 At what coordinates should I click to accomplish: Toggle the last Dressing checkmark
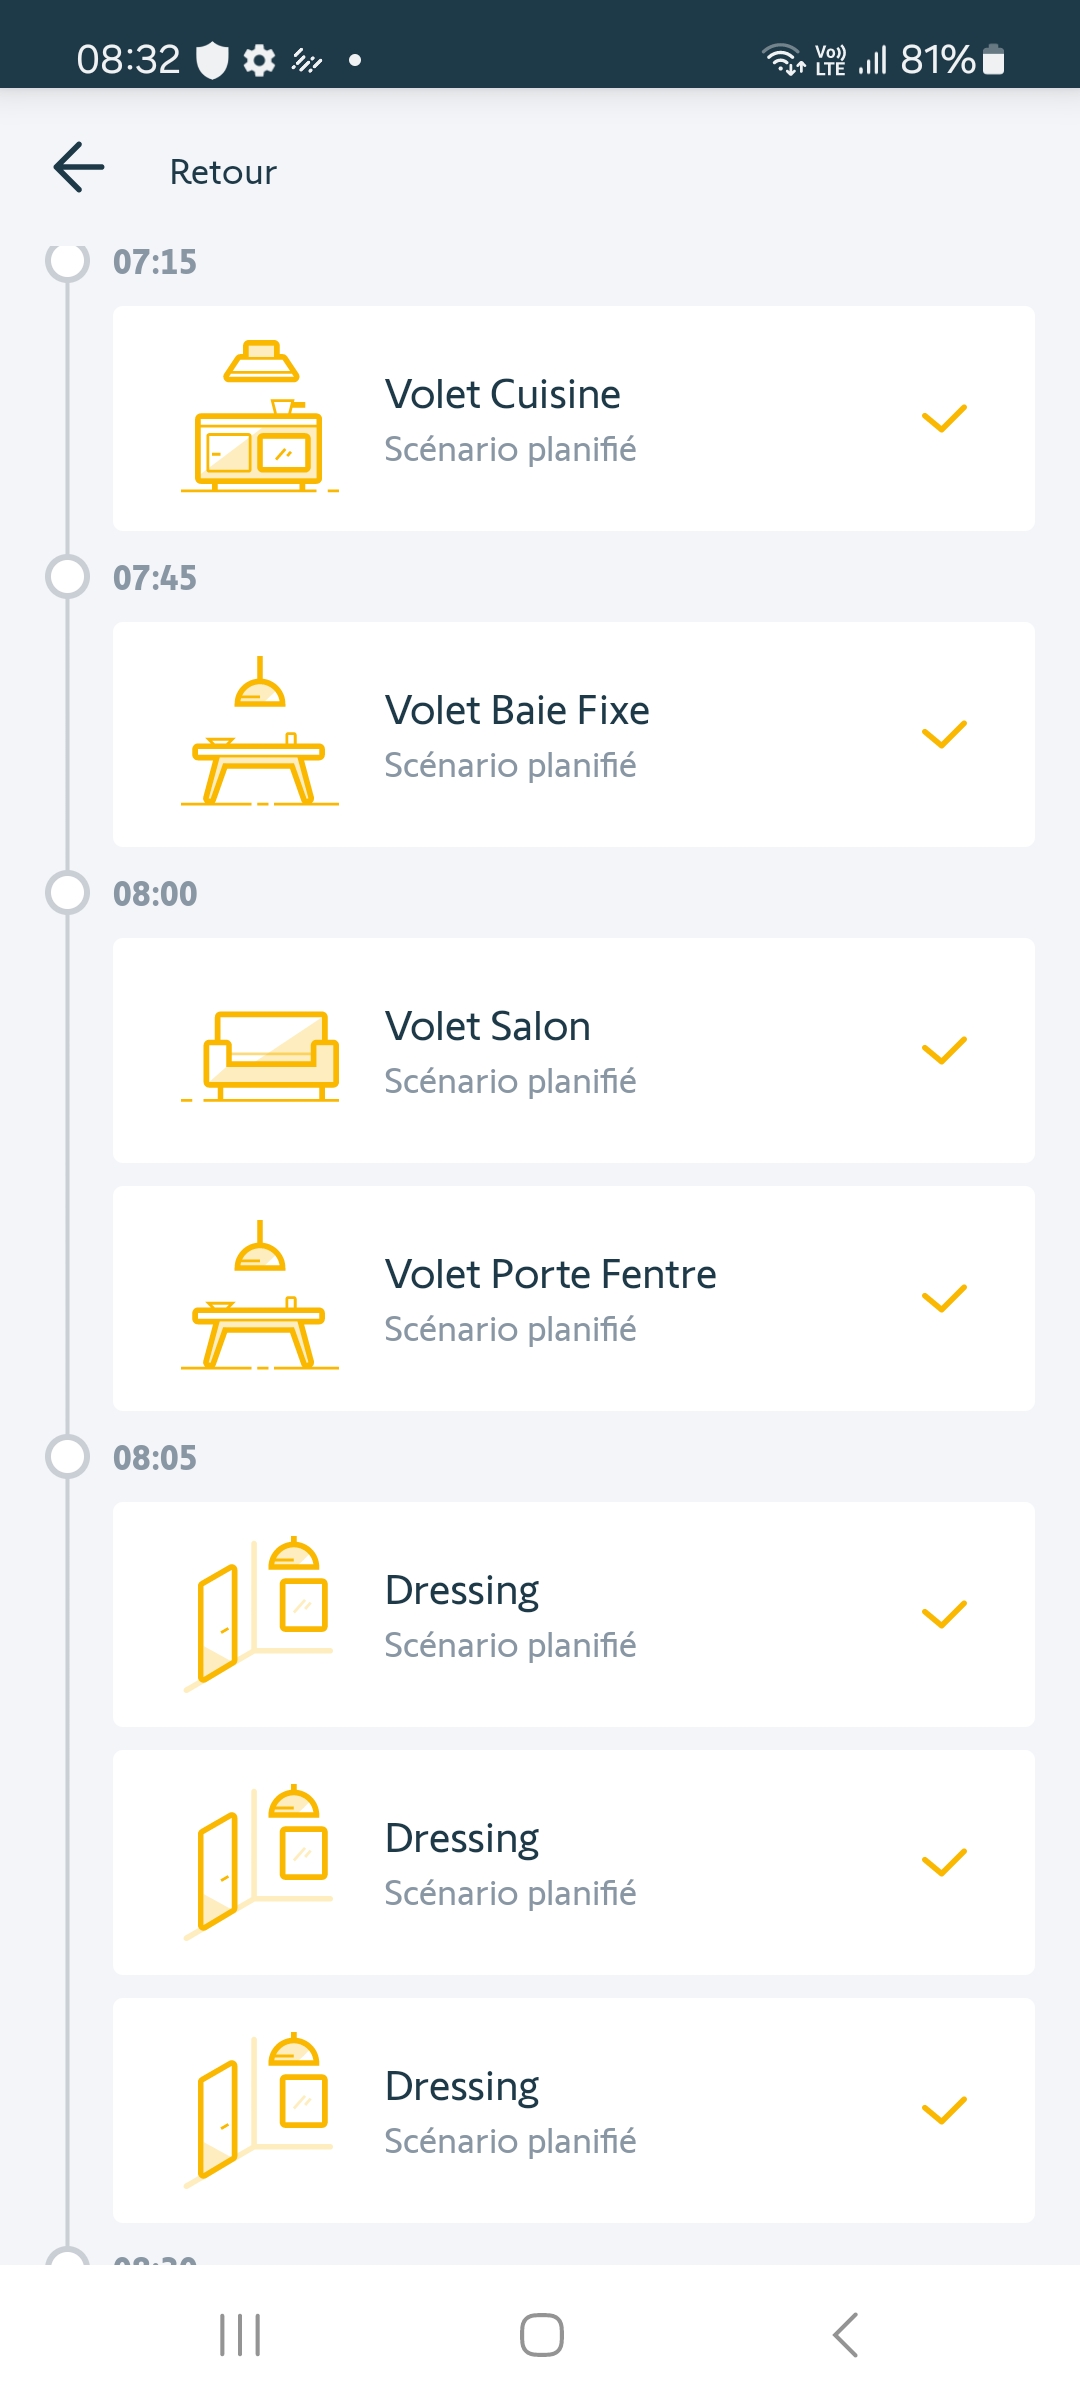click(x=943, y=2110)
